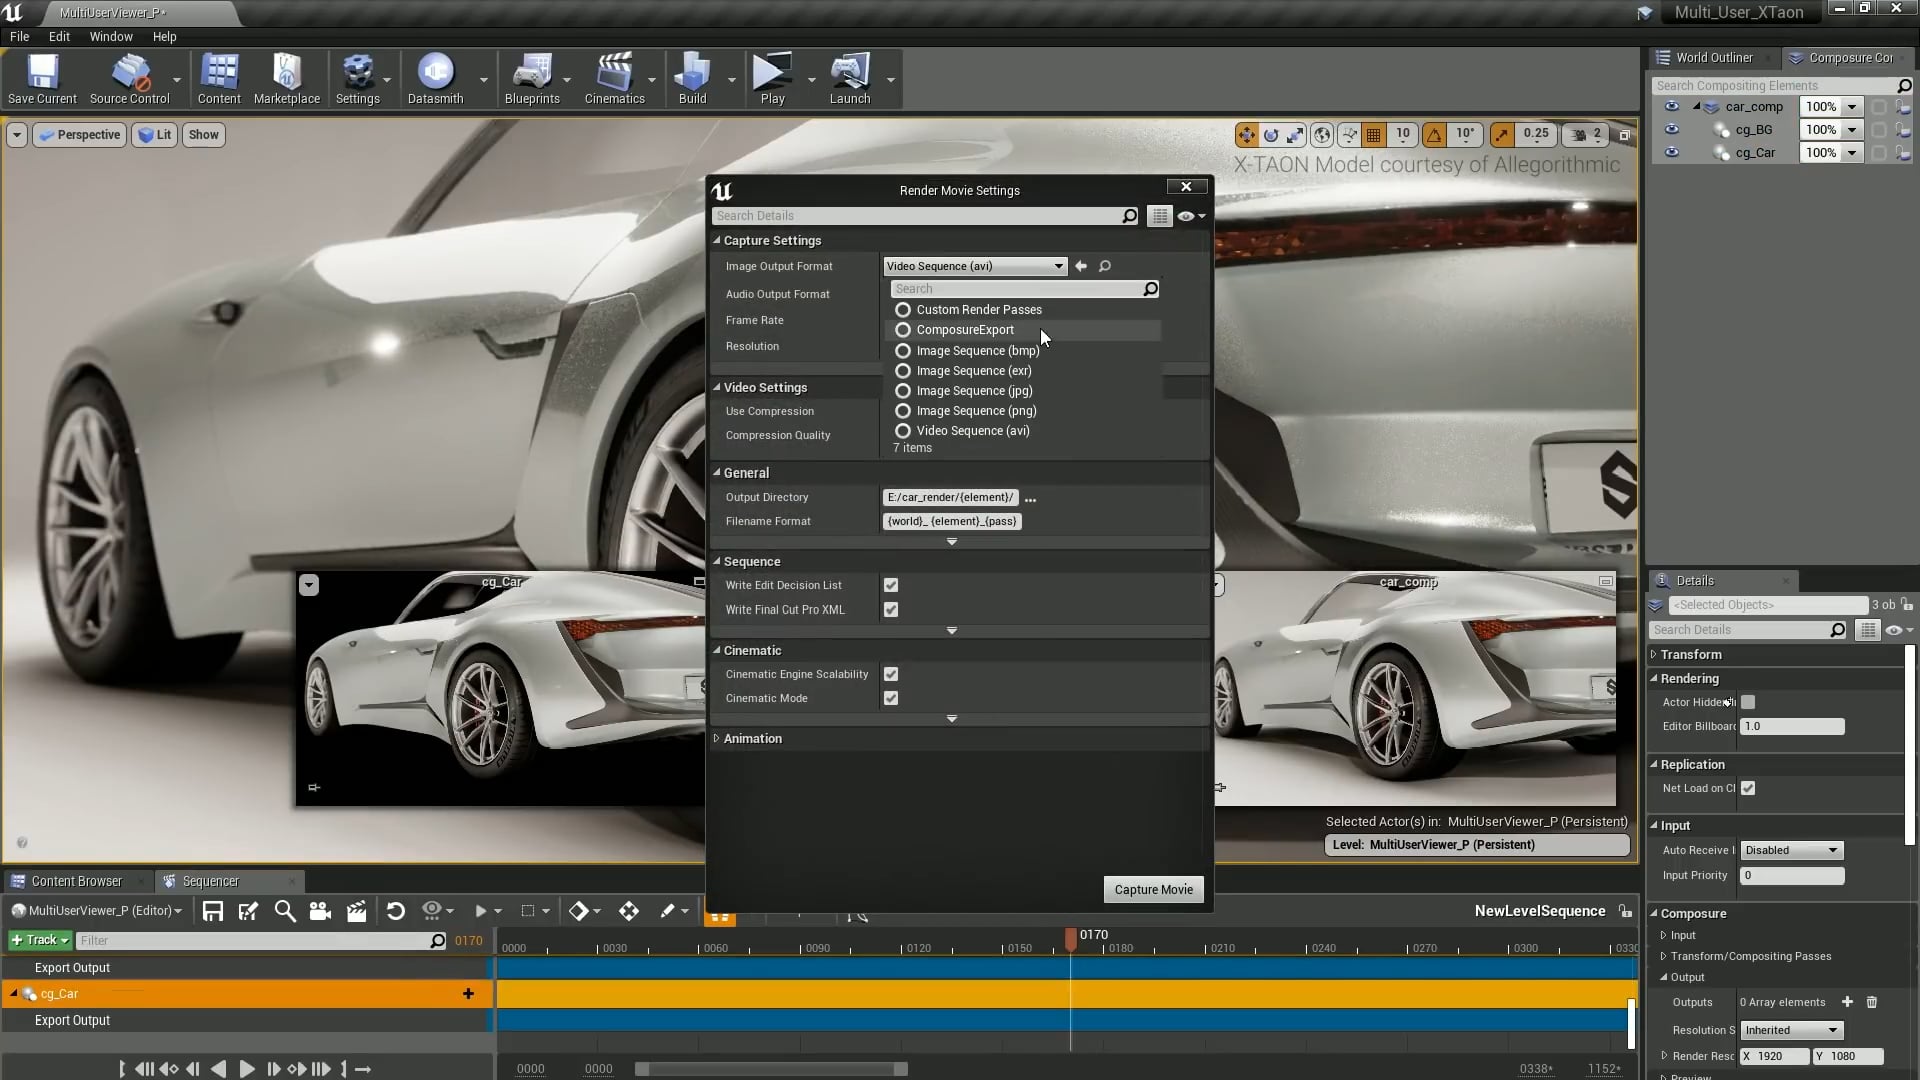Open the Settings toolbar icon

357,79
